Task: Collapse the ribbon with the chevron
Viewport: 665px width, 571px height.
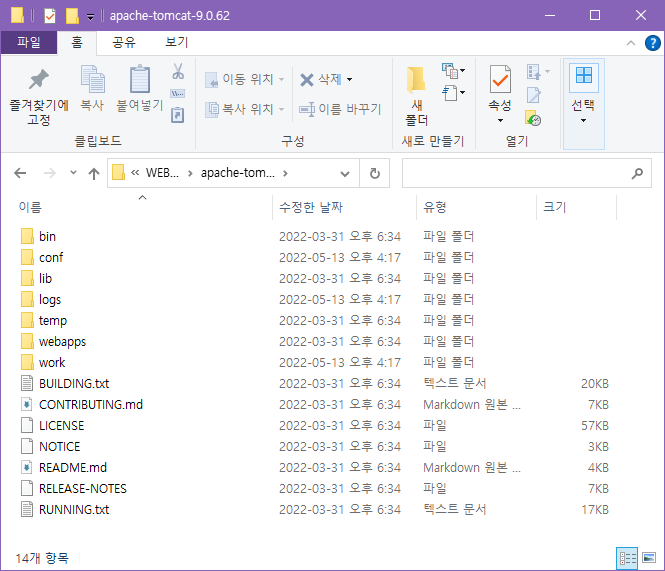Action: [631, 43]
